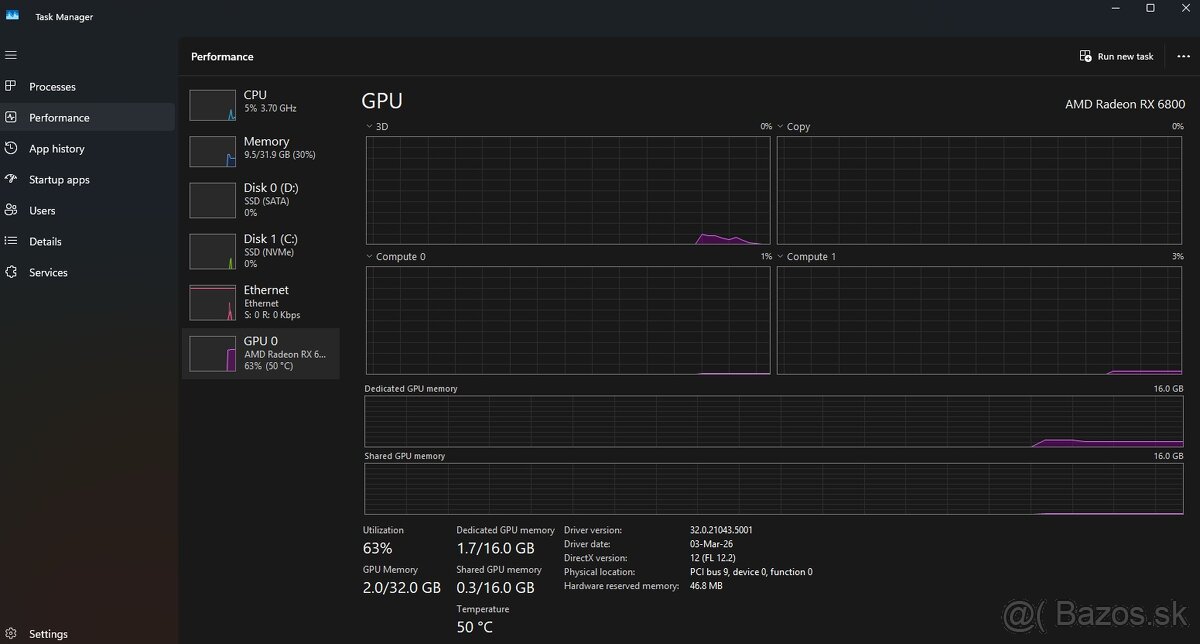Click the Services gear icon

click(x=11, y=272)
